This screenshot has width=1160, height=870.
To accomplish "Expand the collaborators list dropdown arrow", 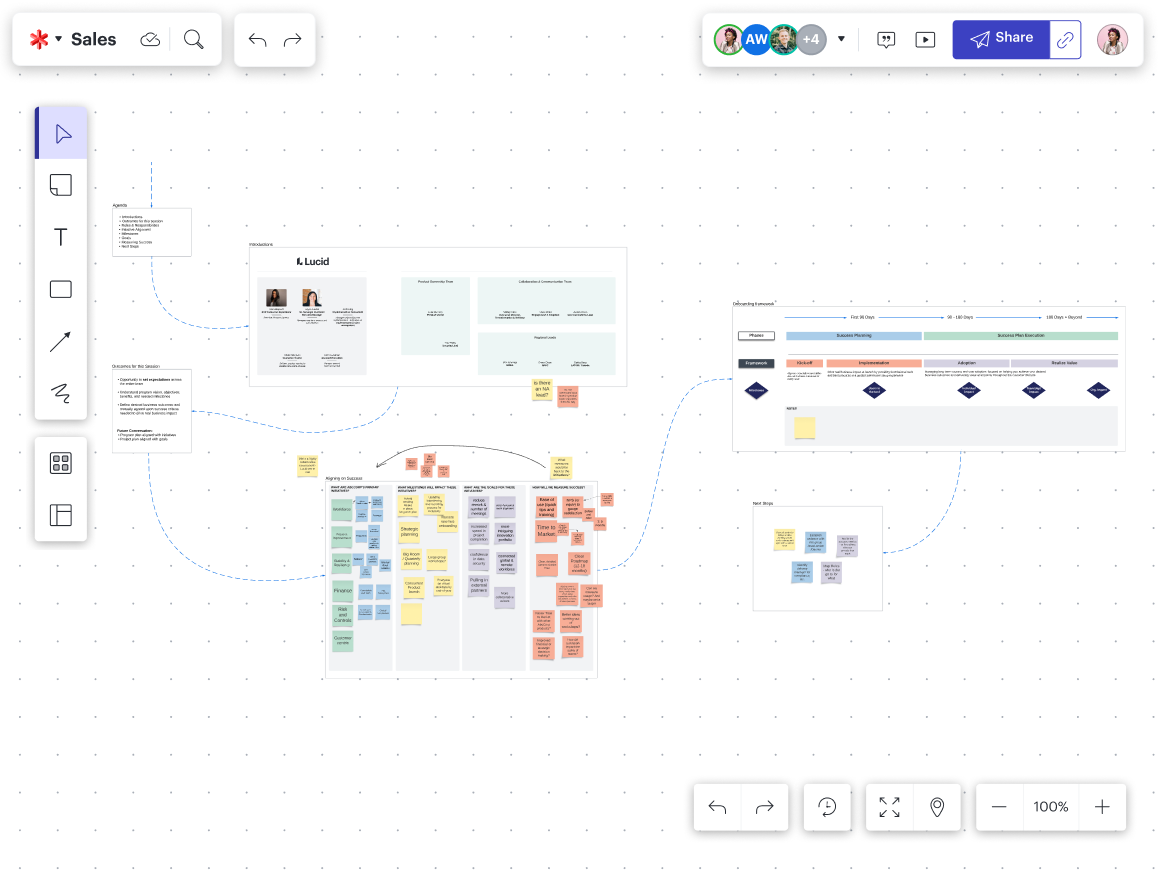I will [841, 40].
